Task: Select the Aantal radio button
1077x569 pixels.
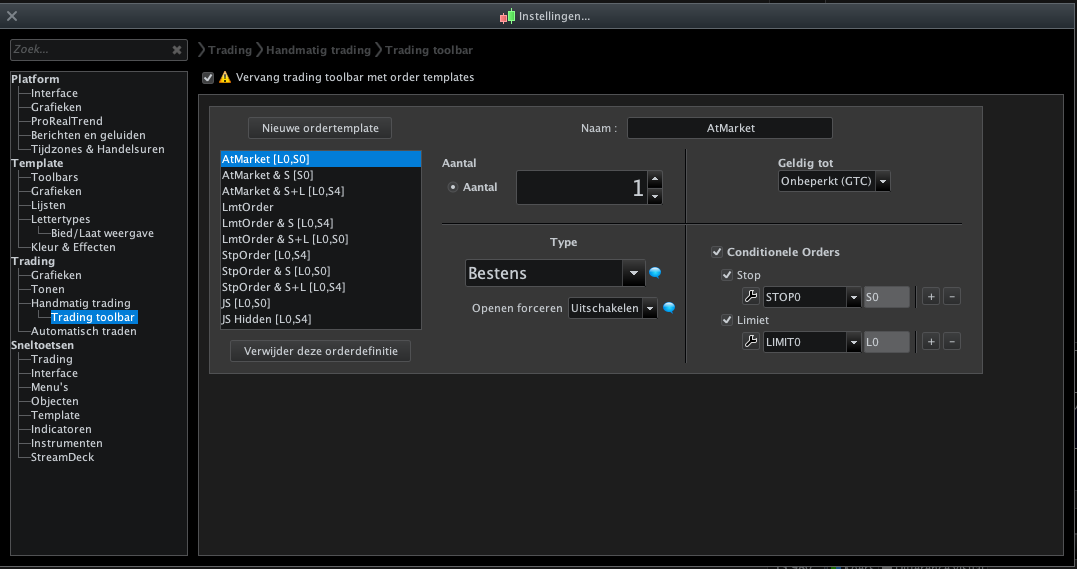Action: (x=453, y=187)
